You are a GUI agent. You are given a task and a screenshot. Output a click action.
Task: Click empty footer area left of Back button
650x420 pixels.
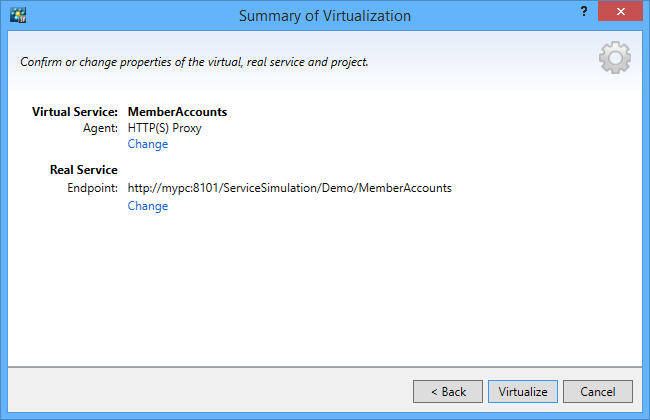[200, 391]
